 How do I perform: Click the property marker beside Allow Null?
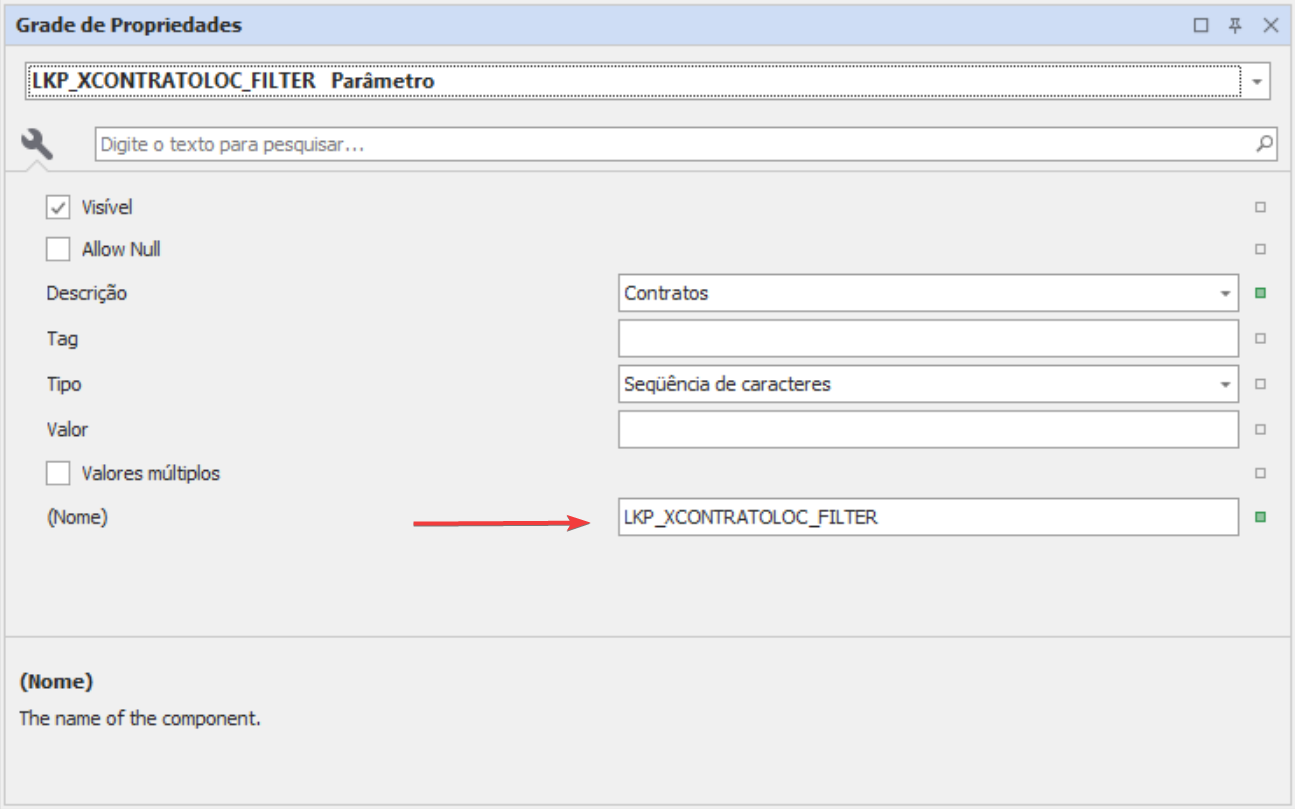click(x=1260, y=249)
